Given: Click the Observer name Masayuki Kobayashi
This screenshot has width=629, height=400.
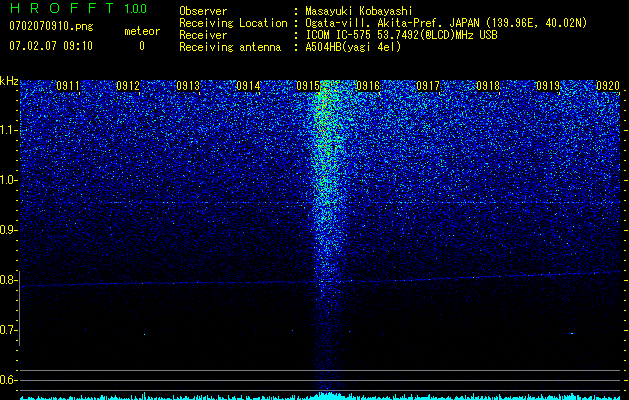Looking at the screenshot, I should coord(359,11).
